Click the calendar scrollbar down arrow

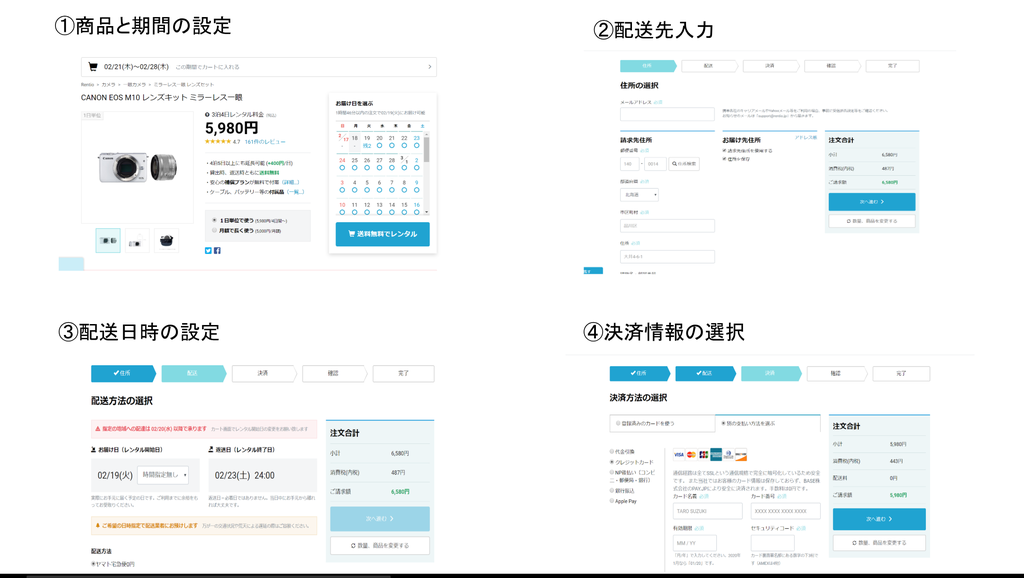(426, 212)
